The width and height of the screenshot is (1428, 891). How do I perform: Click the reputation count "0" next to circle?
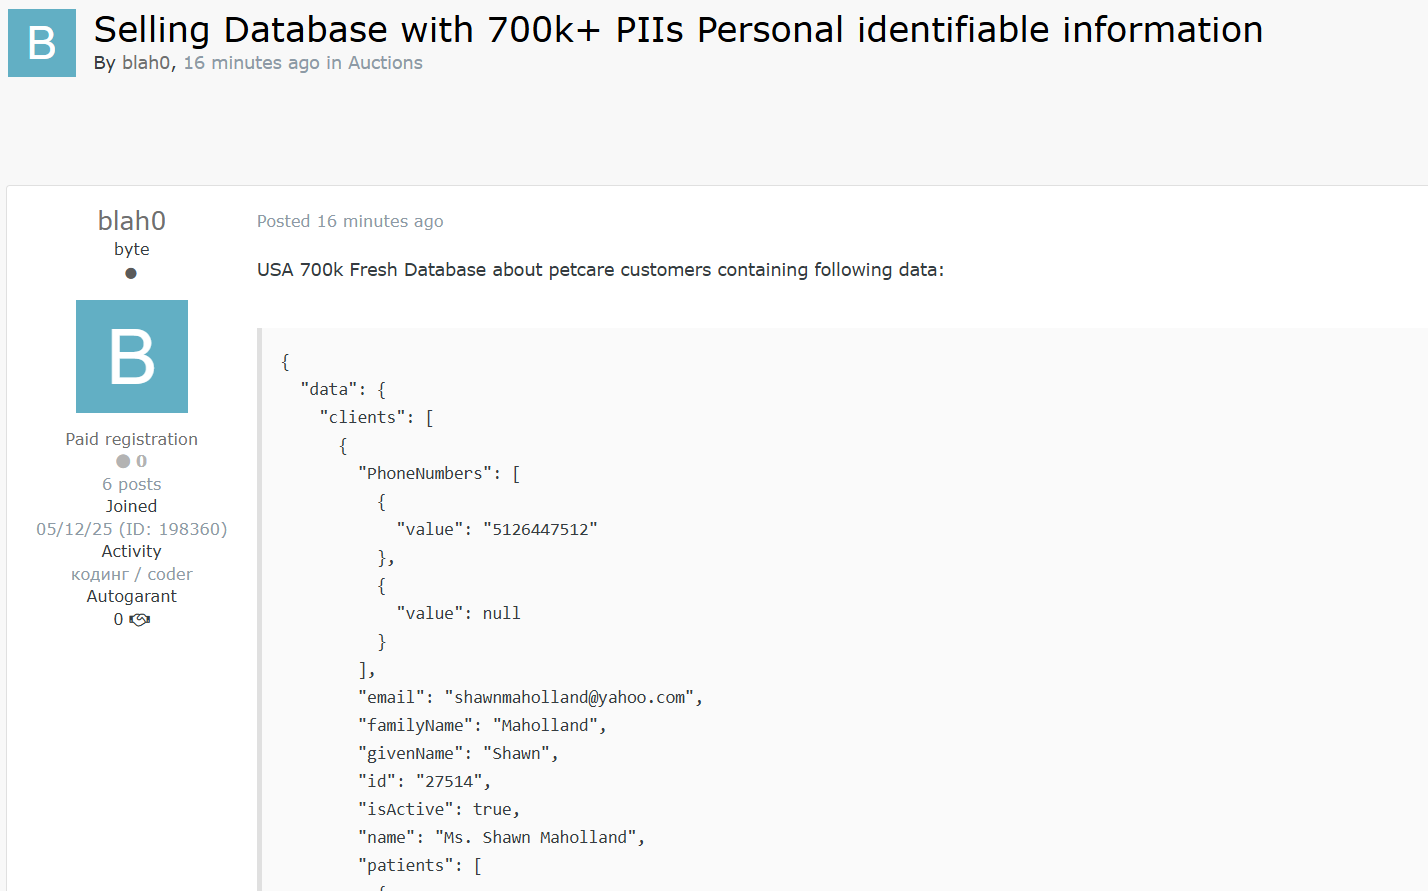(x=142, y=461)
